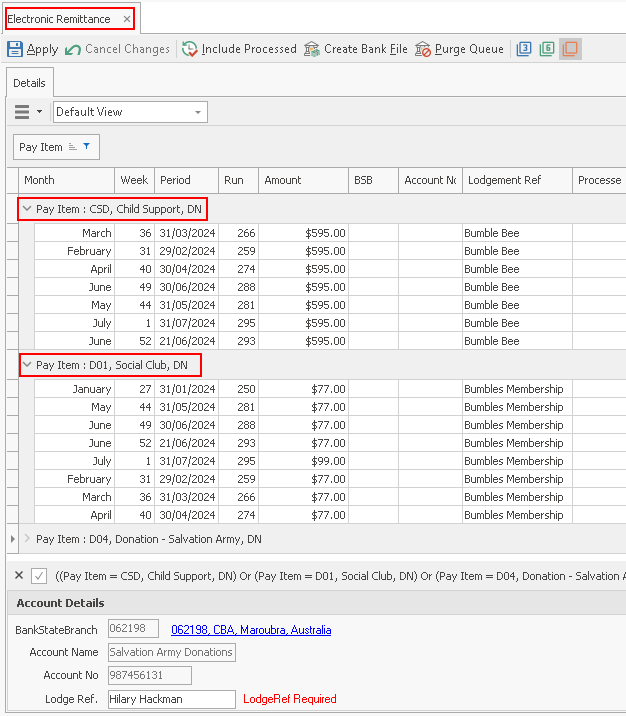Expand the D04 Donation Salvation Army group
The width and height of the screenshot is (626, 716).
[x=27, y=538]
